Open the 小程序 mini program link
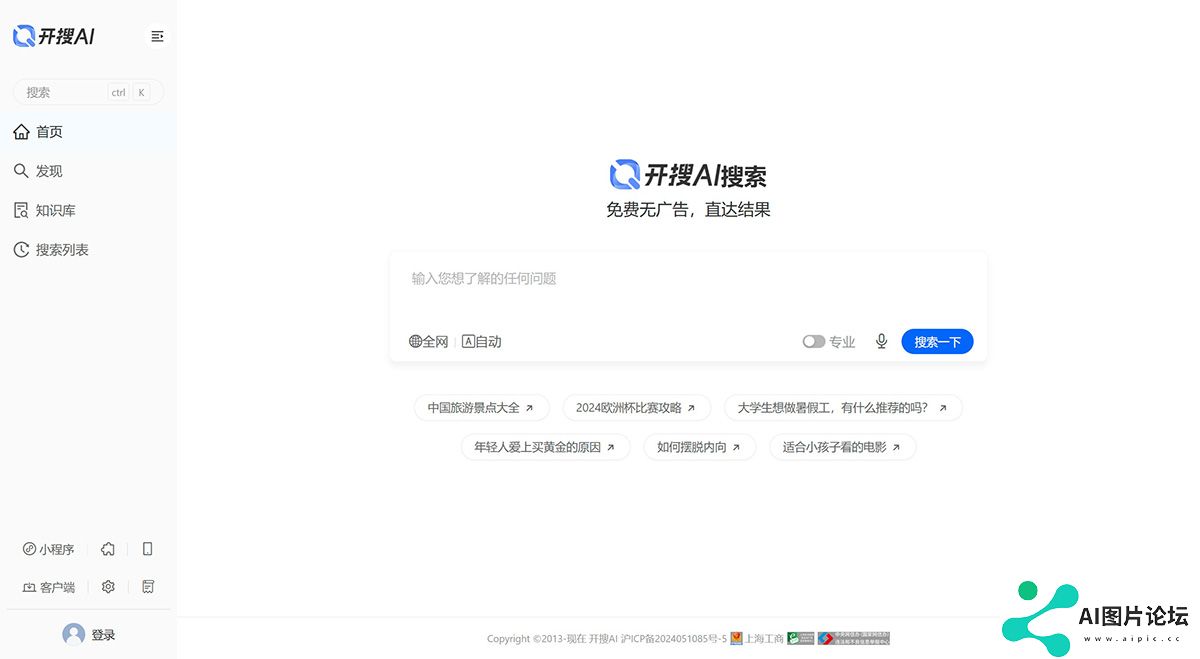The height and width of the screenshot is (659, 1200). click(x=49, y=549)
